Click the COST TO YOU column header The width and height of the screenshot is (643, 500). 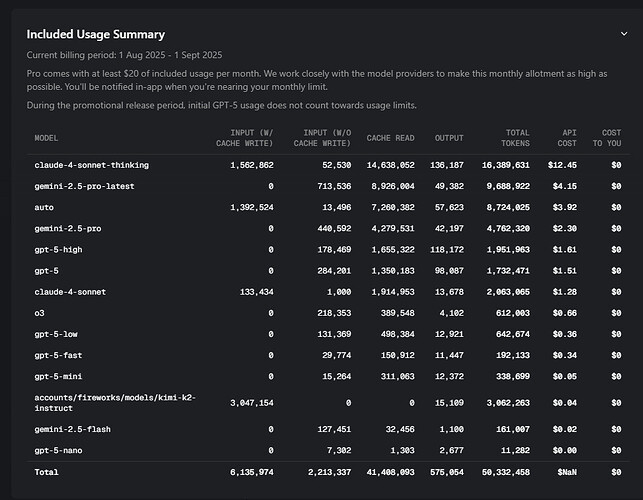pyautogui.click(x=607, y=138)
